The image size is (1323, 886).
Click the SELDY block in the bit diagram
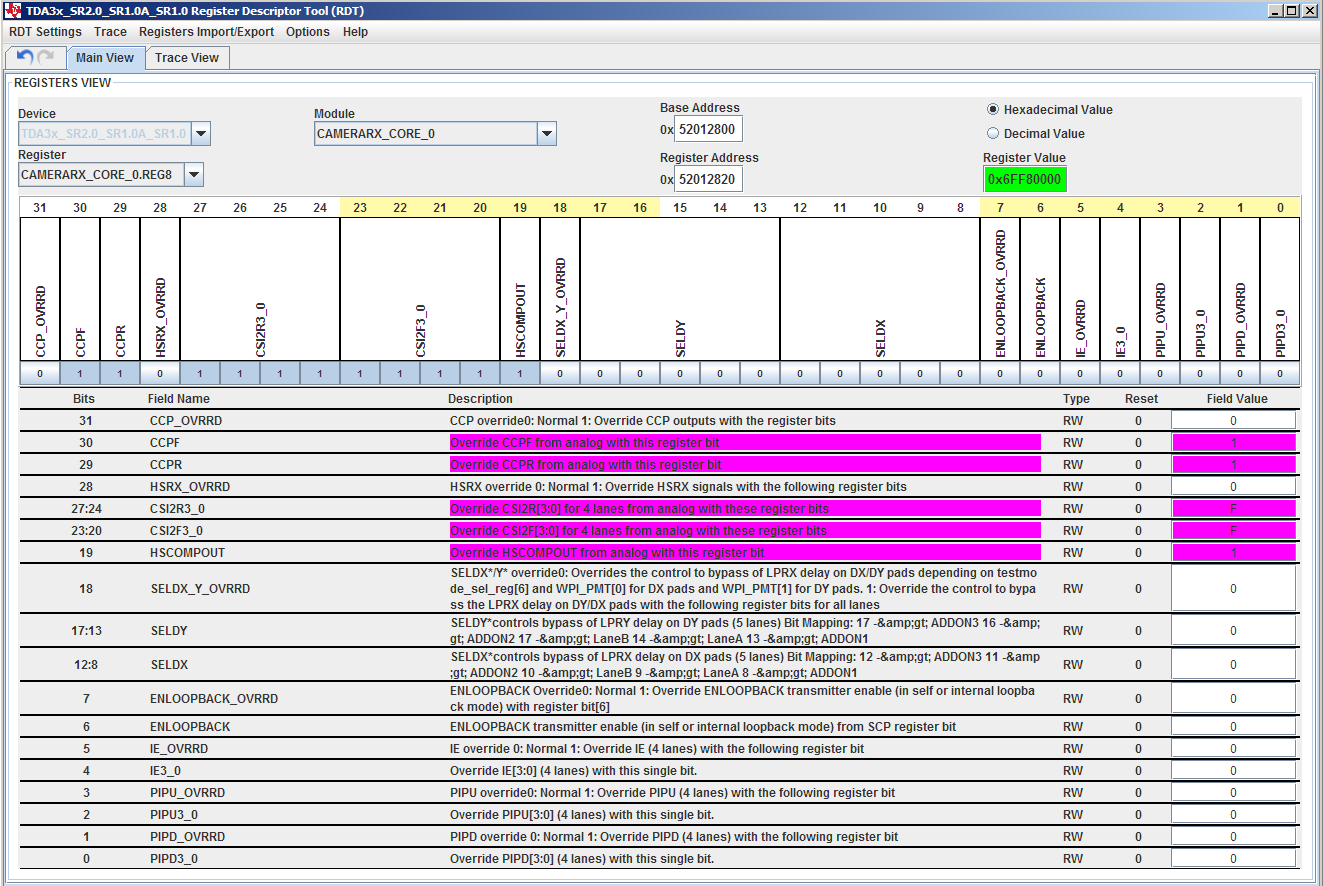click(x=680, y=289)
